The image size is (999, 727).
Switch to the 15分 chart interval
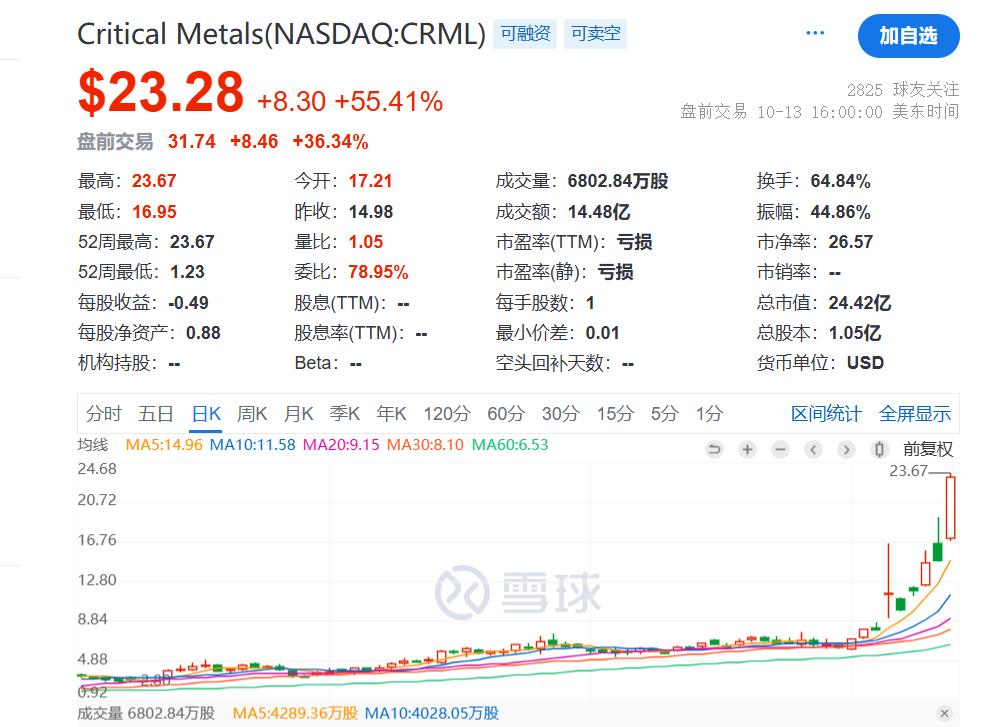615,414
